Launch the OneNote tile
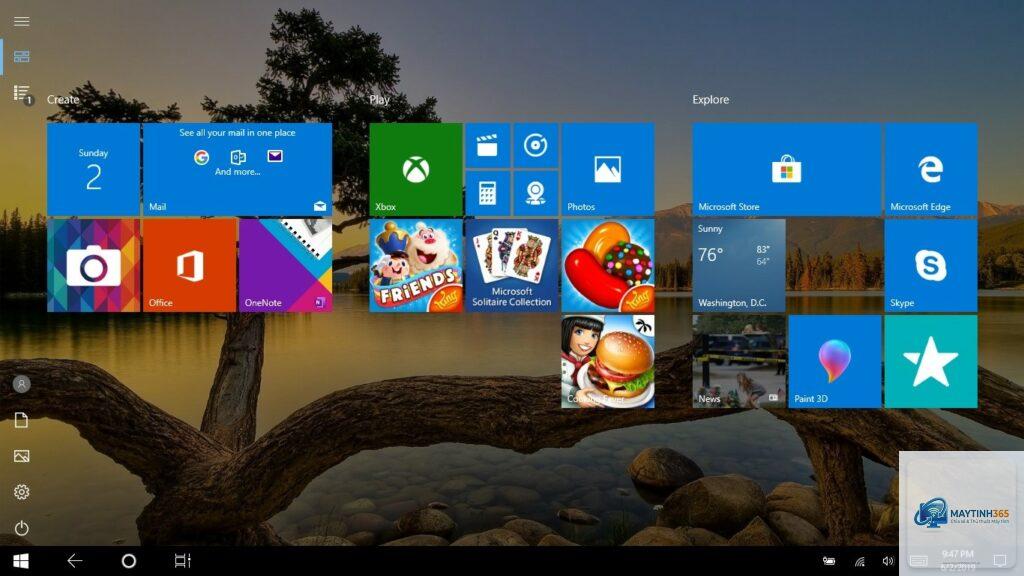Viewport: 1024px width, 576px height. pos(285,265)
